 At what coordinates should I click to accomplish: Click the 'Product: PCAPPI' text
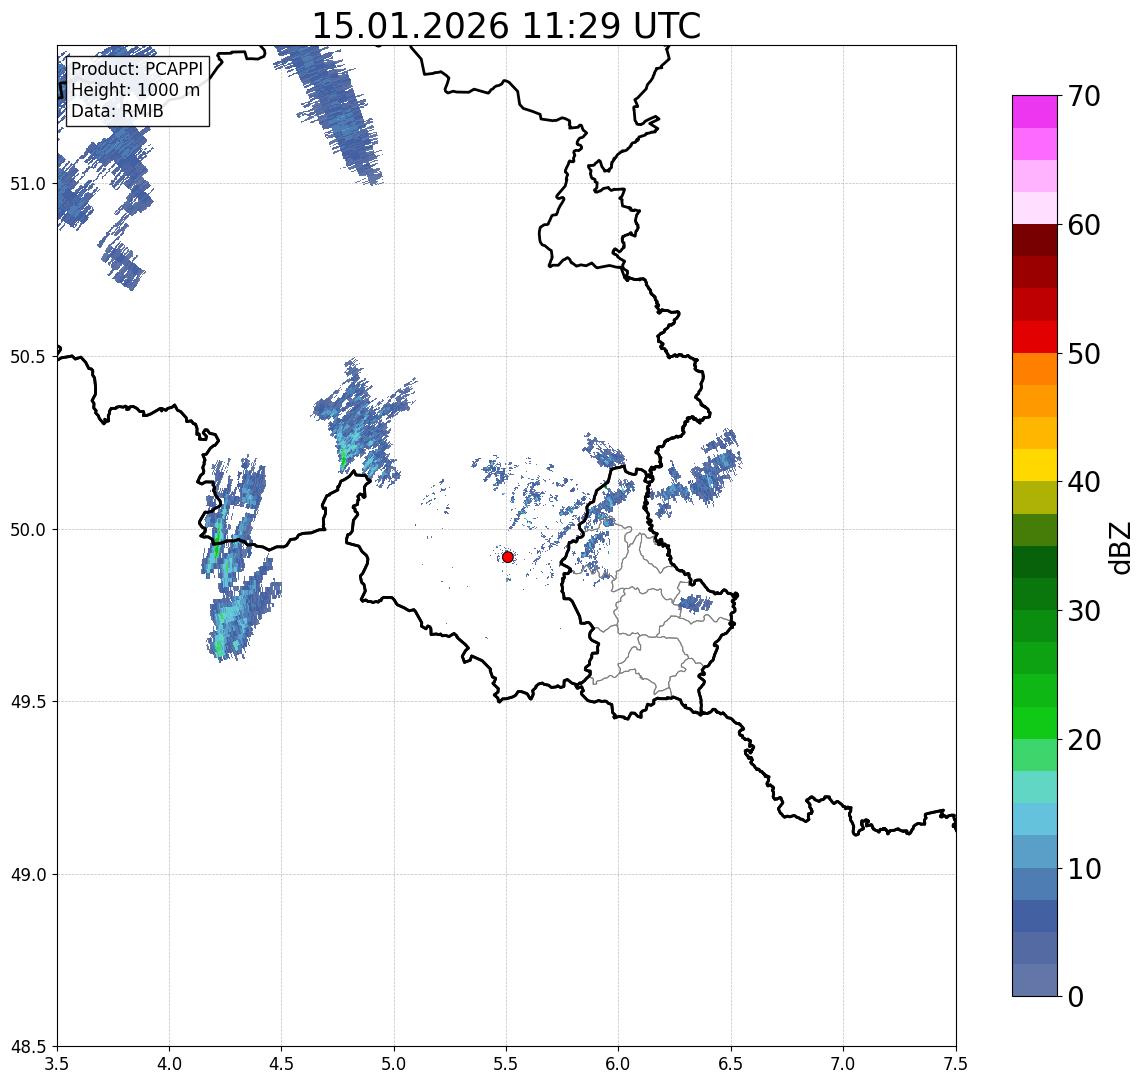pos(137,69)
